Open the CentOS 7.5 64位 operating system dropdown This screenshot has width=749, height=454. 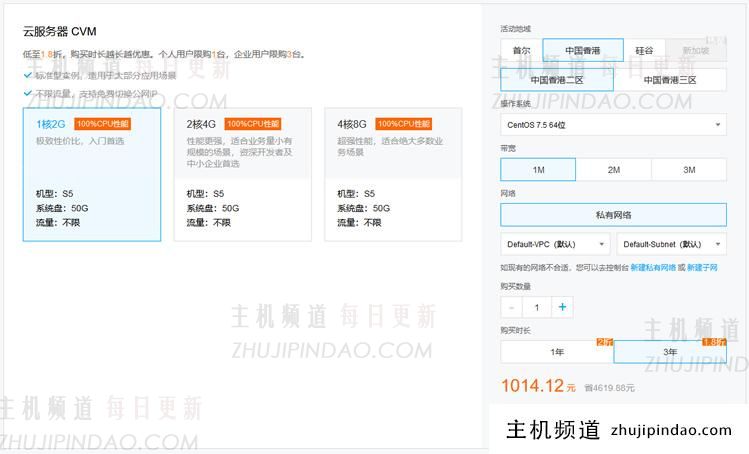click(613, 125)
